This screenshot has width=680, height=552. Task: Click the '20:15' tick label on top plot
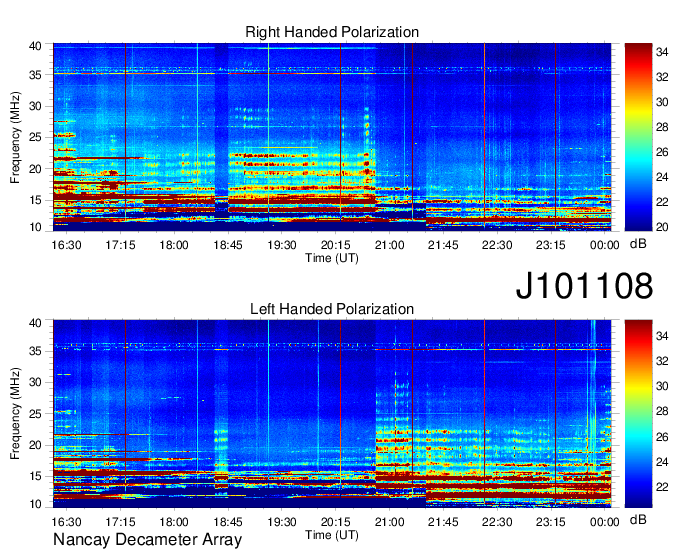[336, 245]
